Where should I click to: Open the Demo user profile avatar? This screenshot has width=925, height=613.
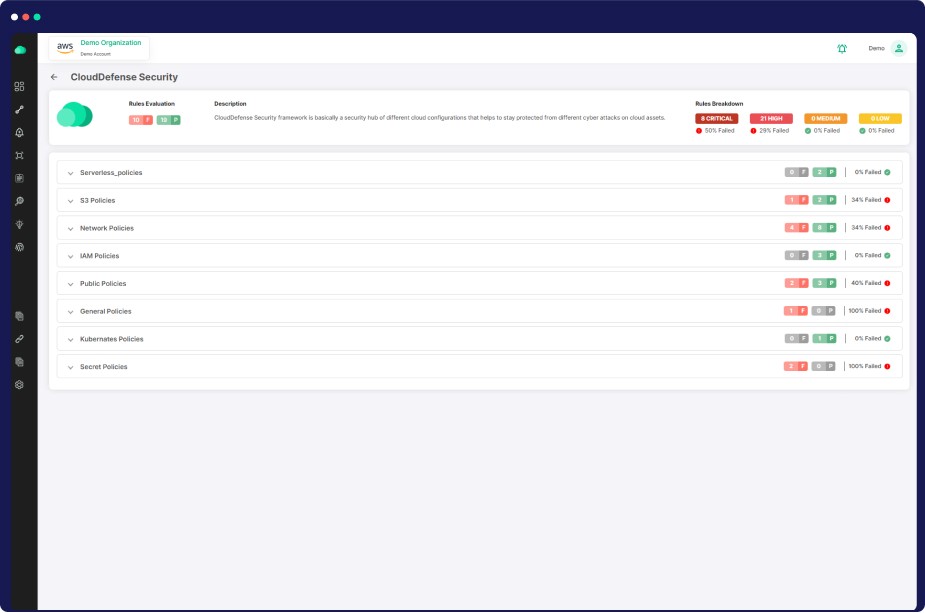point(898,48)
